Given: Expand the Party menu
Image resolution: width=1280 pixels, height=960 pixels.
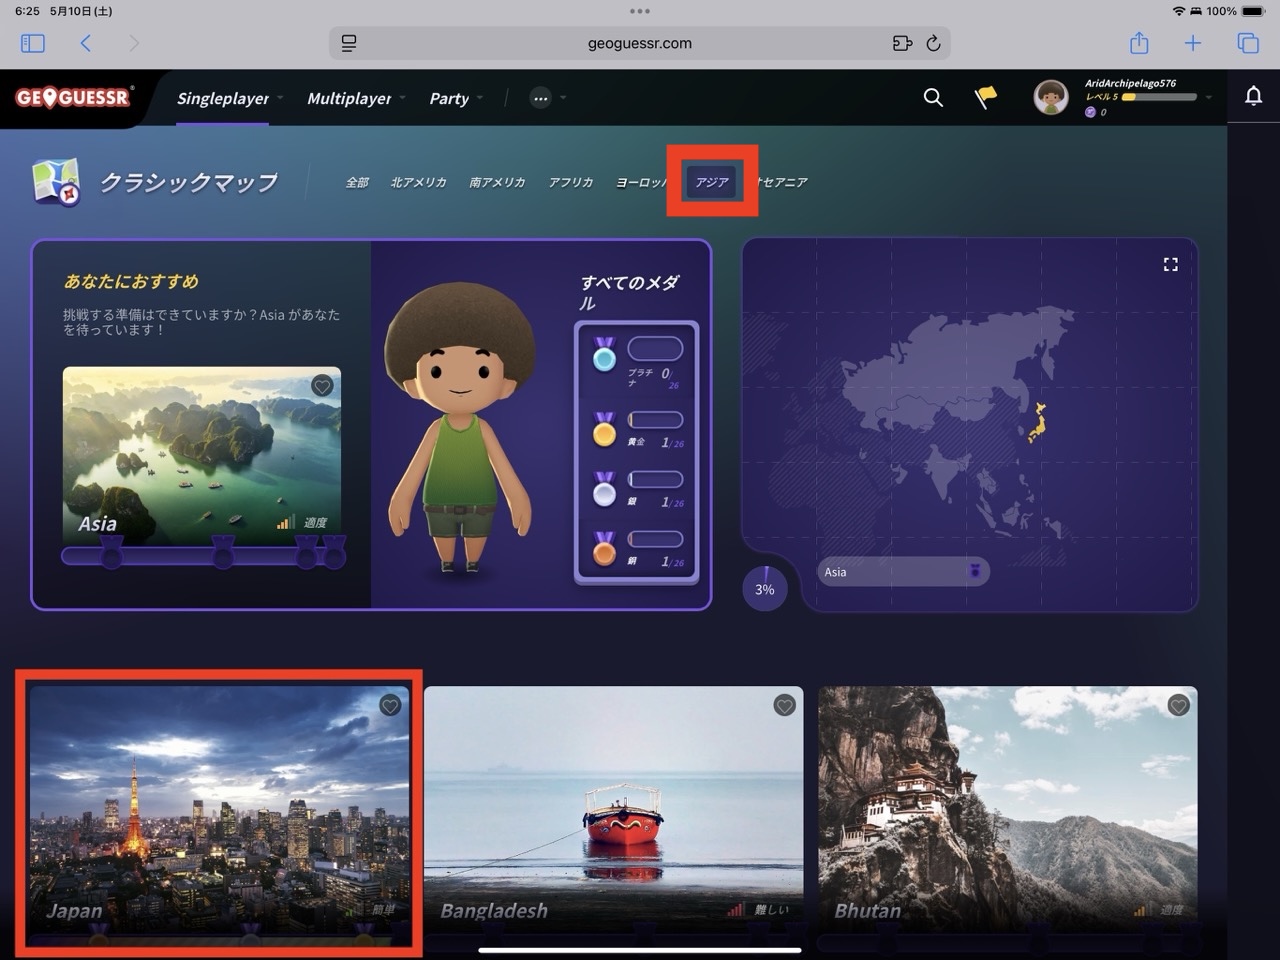Looking at the screenshot, I should (455, 98).
